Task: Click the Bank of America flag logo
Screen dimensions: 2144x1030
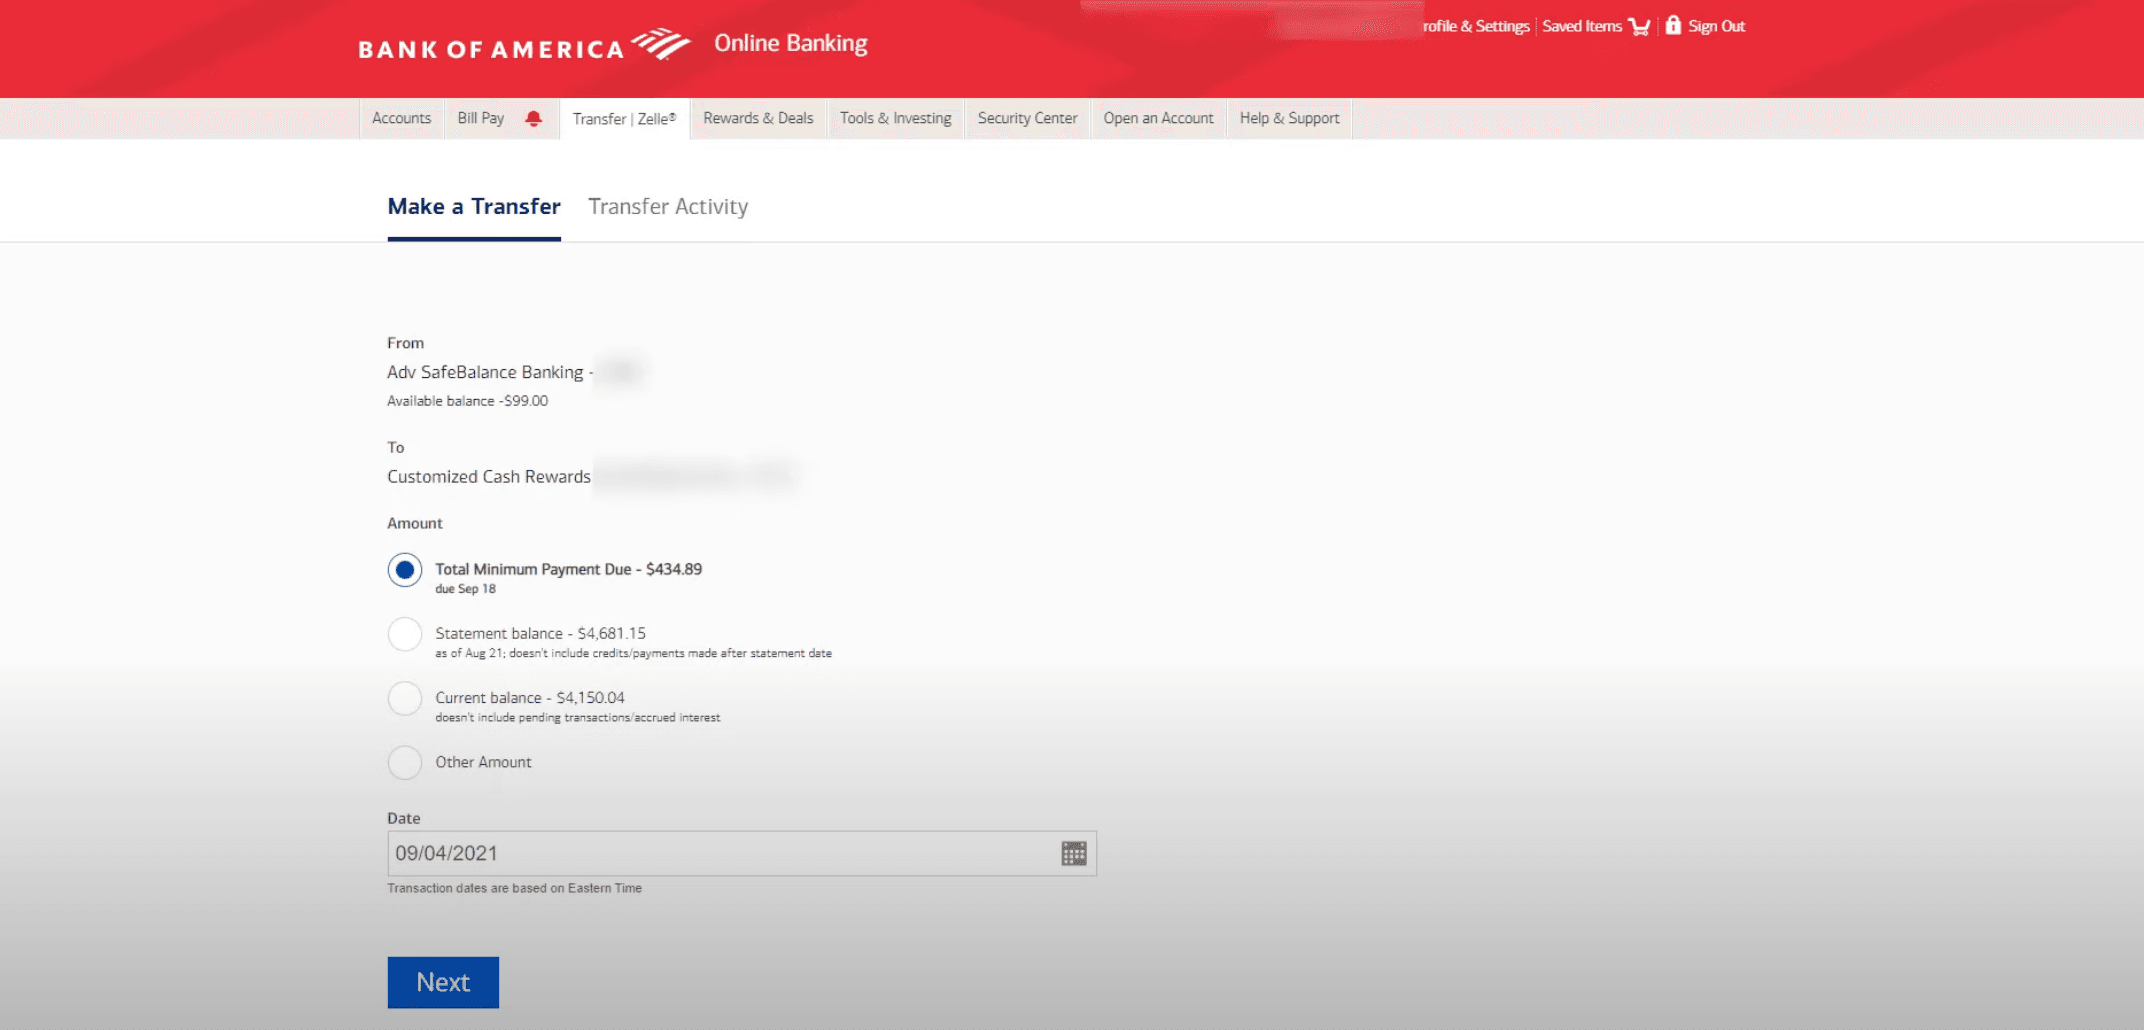Action: tap(661, 45)
